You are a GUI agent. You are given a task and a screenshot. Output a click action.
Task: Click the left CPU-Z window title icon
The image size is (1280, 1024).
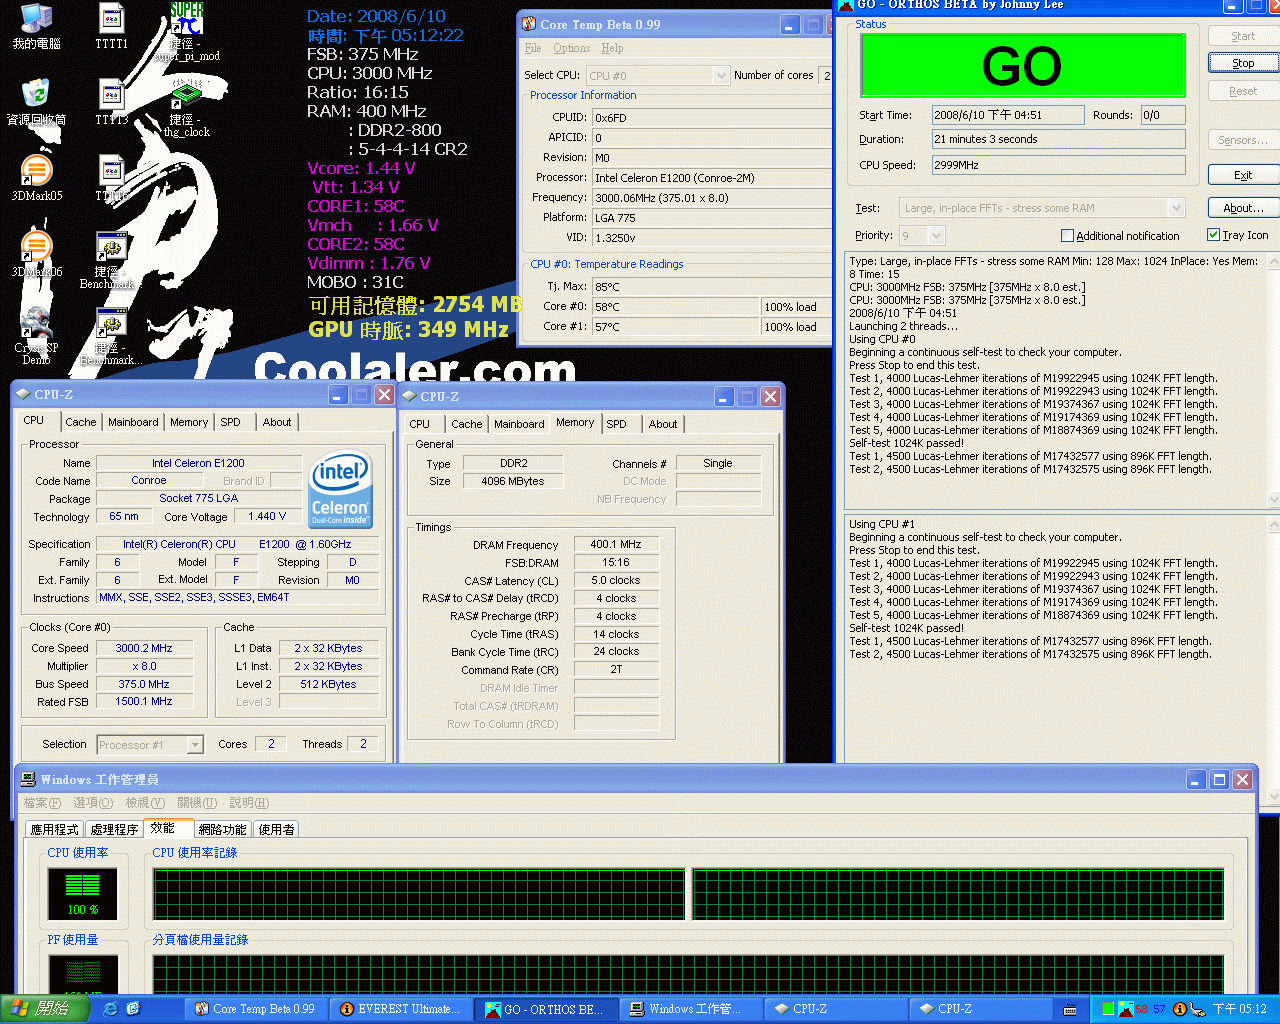[x=23, y=394]
